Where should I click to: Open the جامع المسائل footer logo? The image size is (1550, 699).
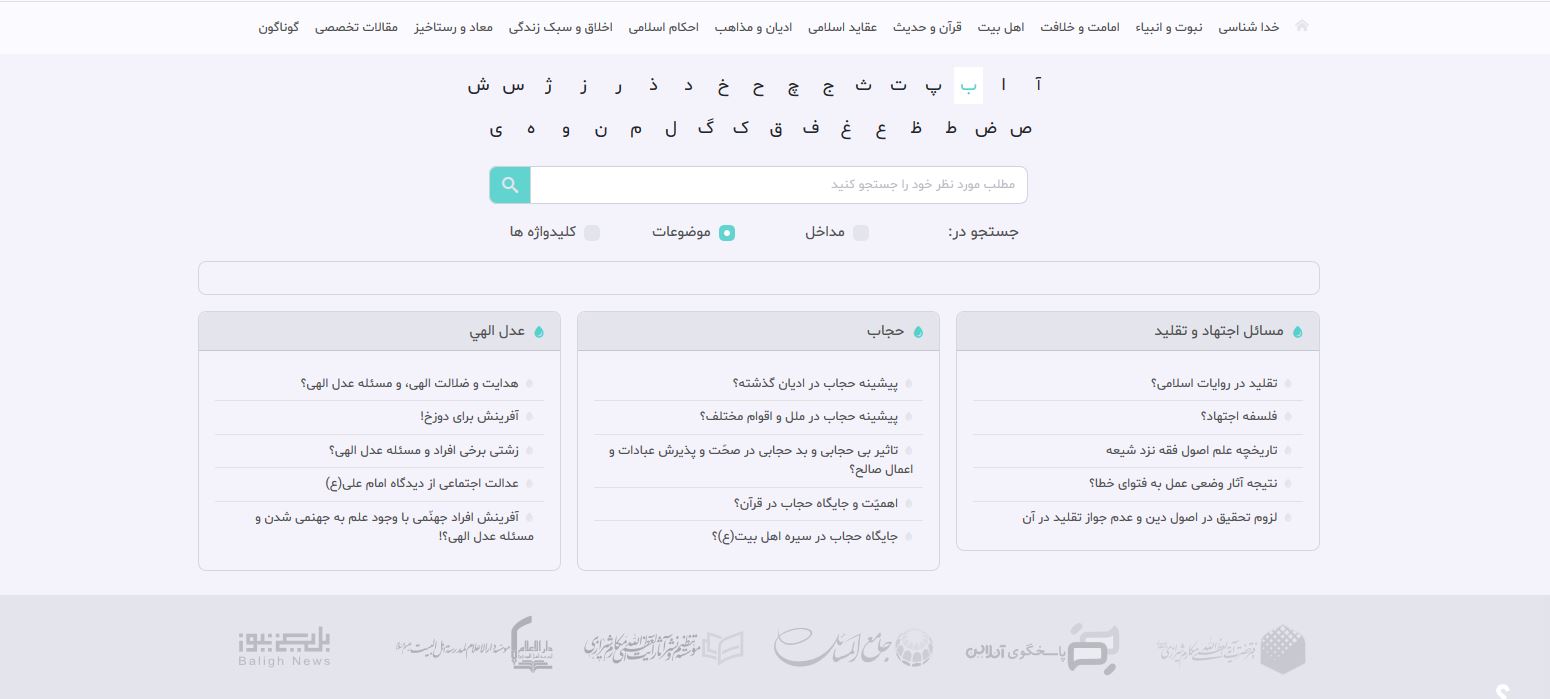(x=853, y=648)
